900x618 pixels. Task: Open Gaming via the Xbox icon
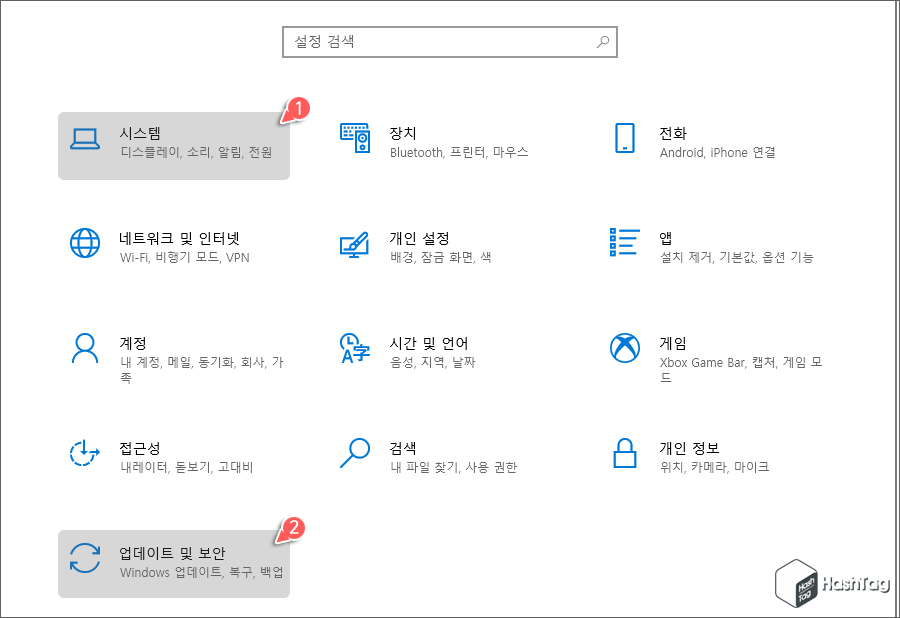(x=624, y=349)
